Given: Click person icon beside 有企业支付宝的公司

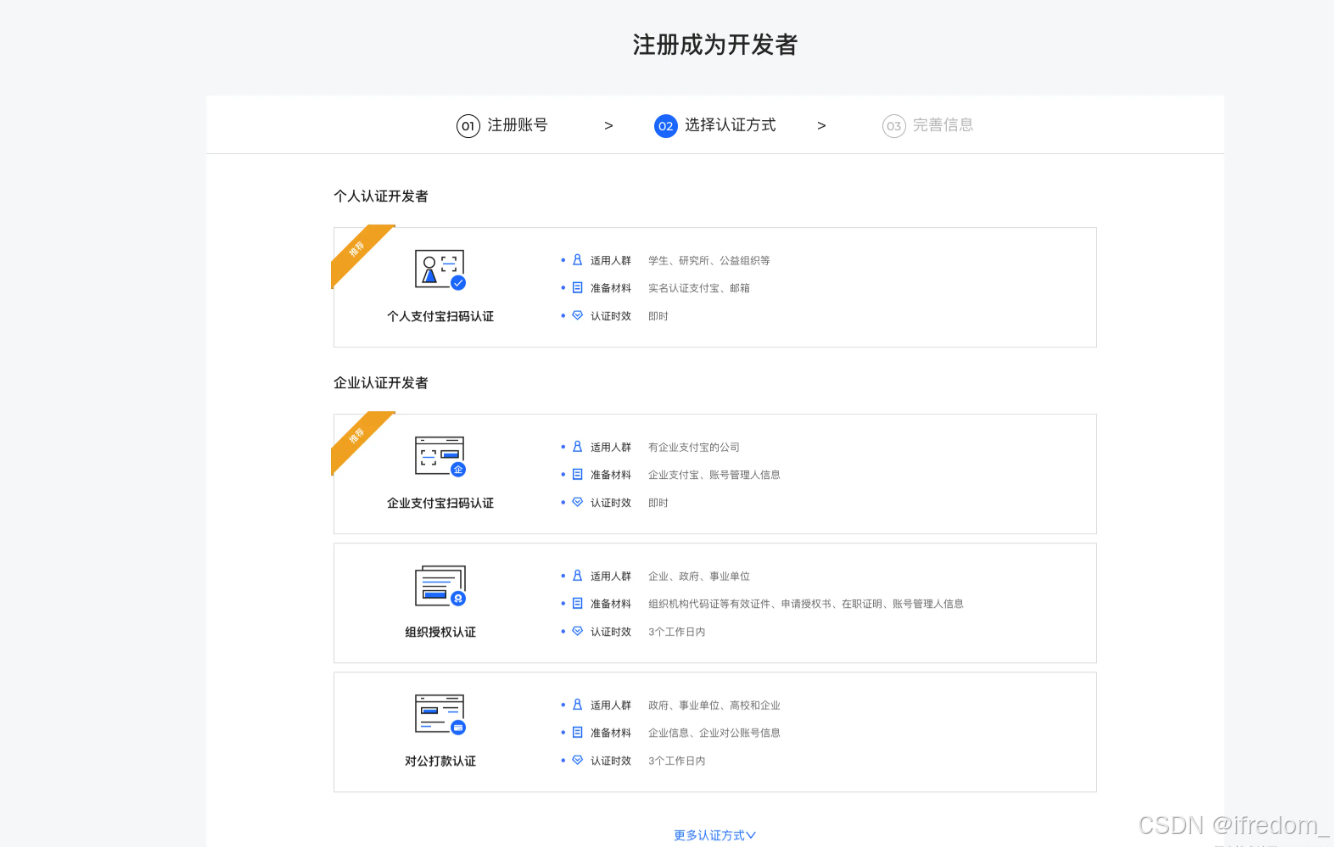Looking at the screenshot, I should tap(577, 447).
